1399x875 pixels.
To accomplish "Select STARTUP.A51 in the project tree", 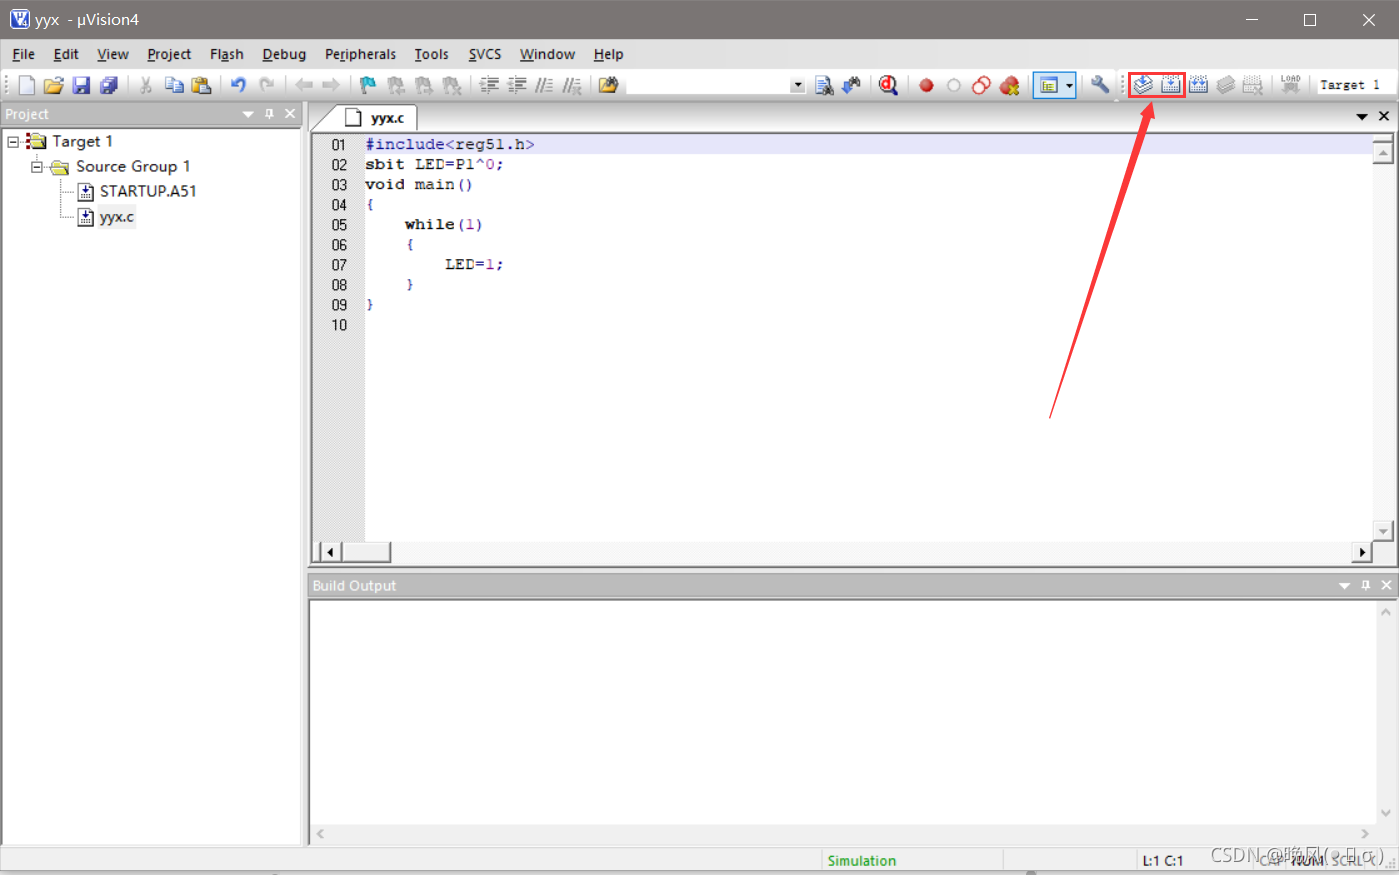I will pyautogui.click(x=148, y=191).
